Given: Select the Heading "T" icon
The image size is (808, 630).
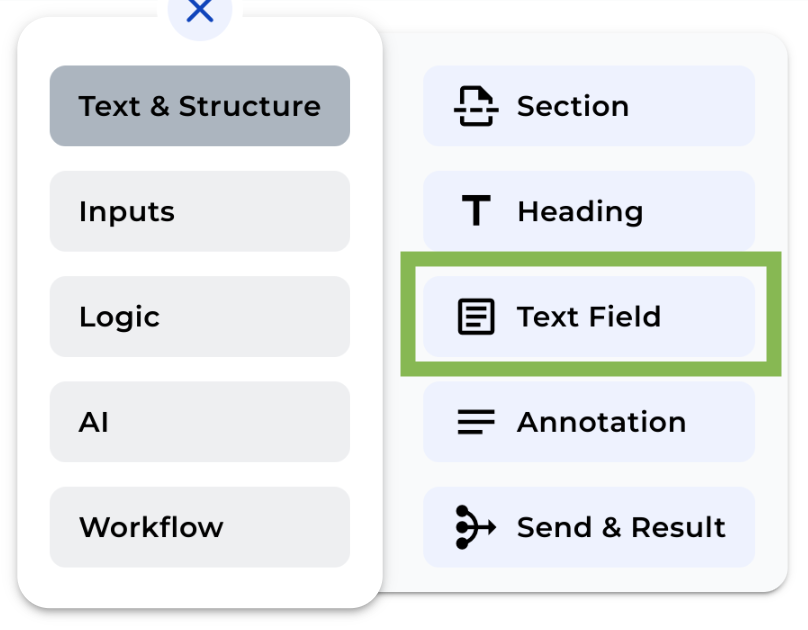Looking at the screenshot, I should pos(475,211).
